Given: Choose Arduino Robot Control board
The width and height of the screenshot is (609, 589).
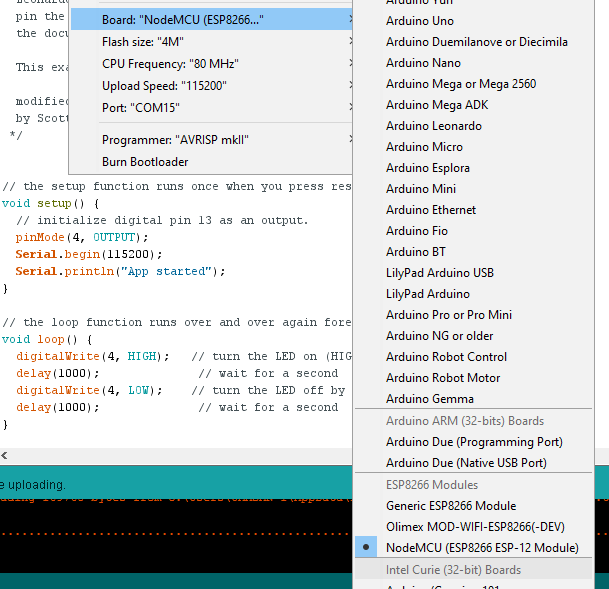Looking at the screenshot, I should coord(474,356).
